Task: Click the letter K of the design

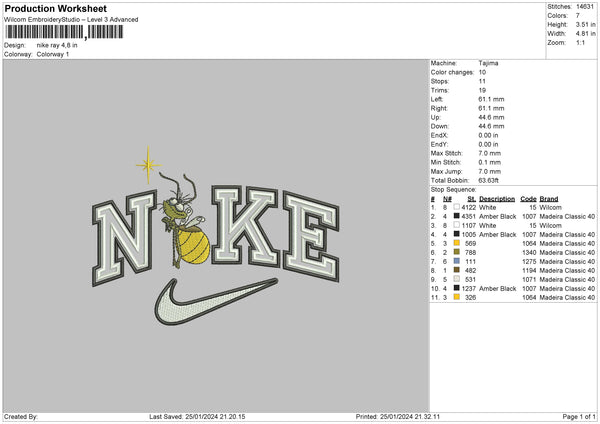Action: 246,225
